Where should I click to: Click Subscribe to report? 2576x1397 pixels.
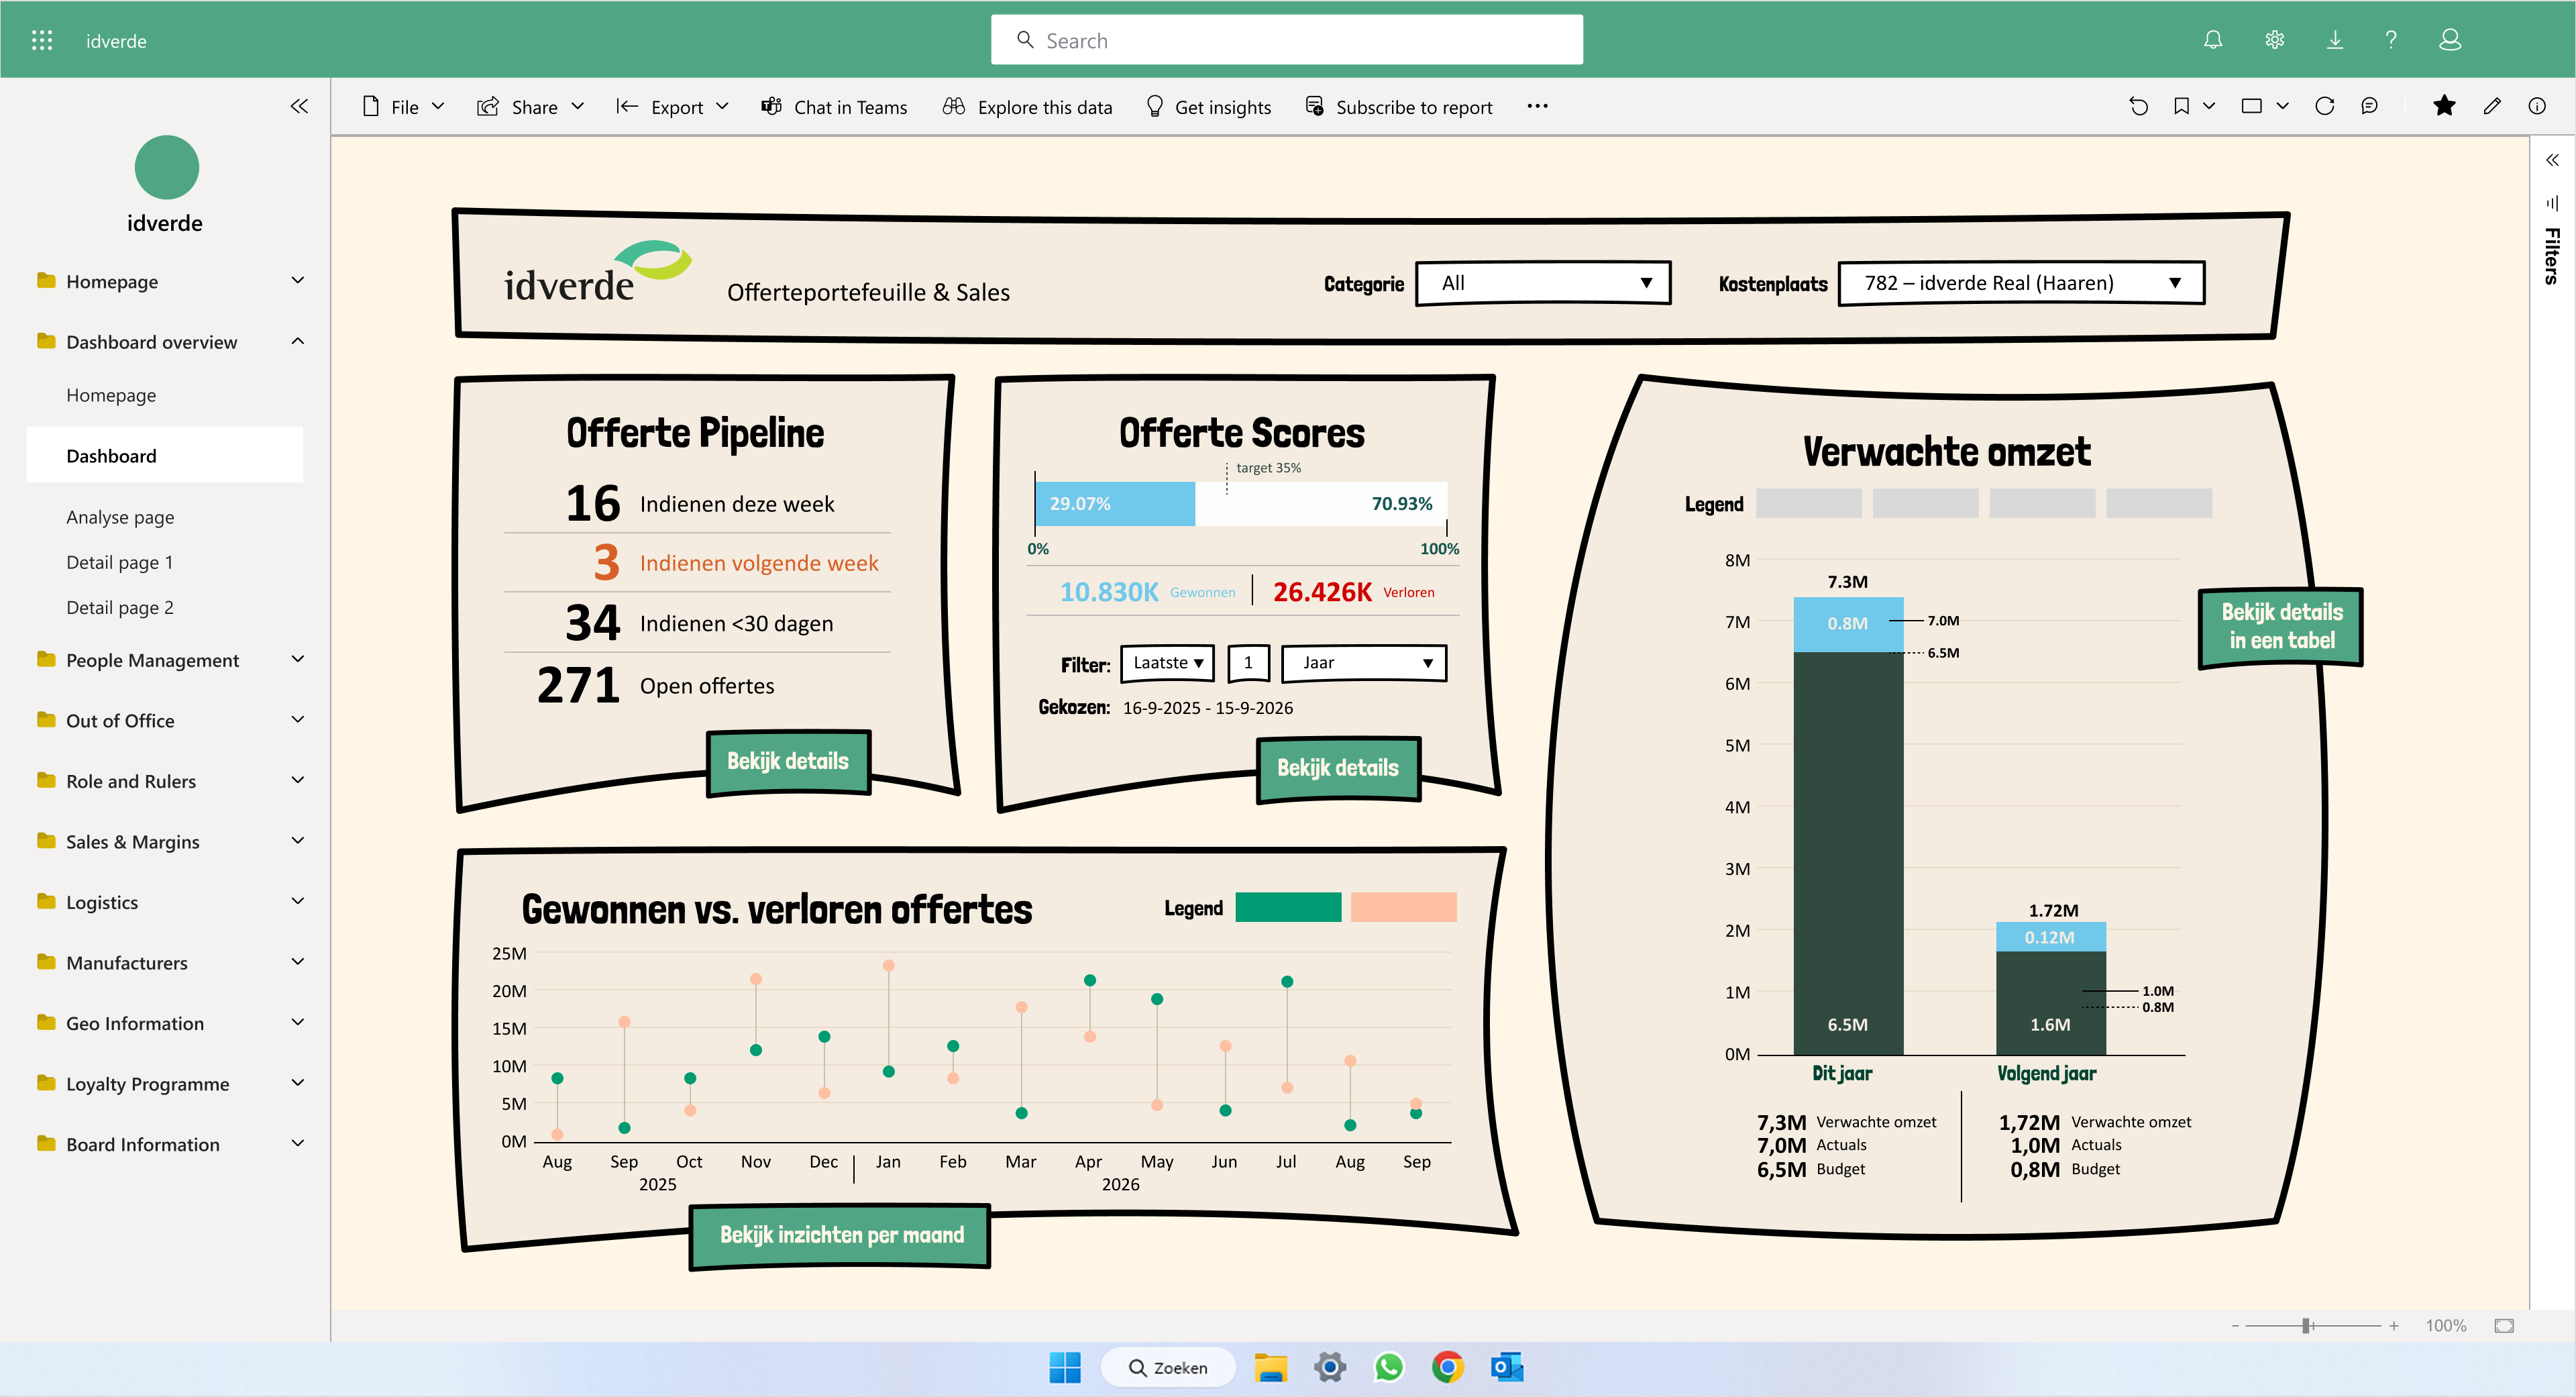coord(1398,107)
